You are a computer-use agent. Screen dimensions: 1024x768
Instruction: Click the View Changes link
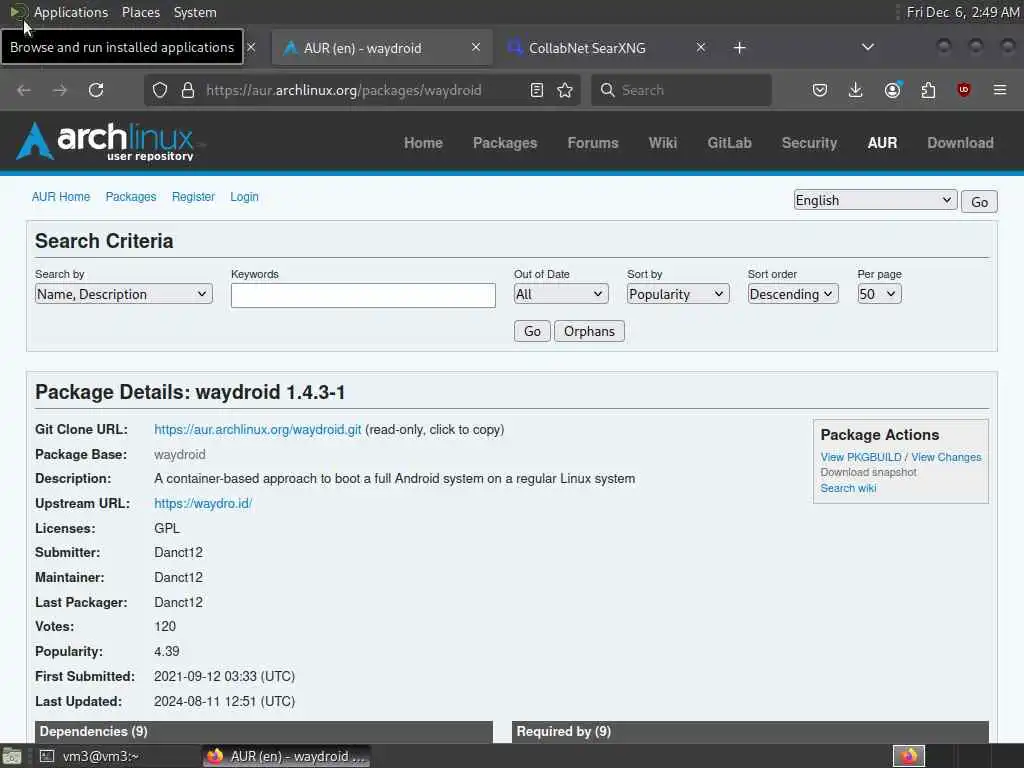pos(946,457)
